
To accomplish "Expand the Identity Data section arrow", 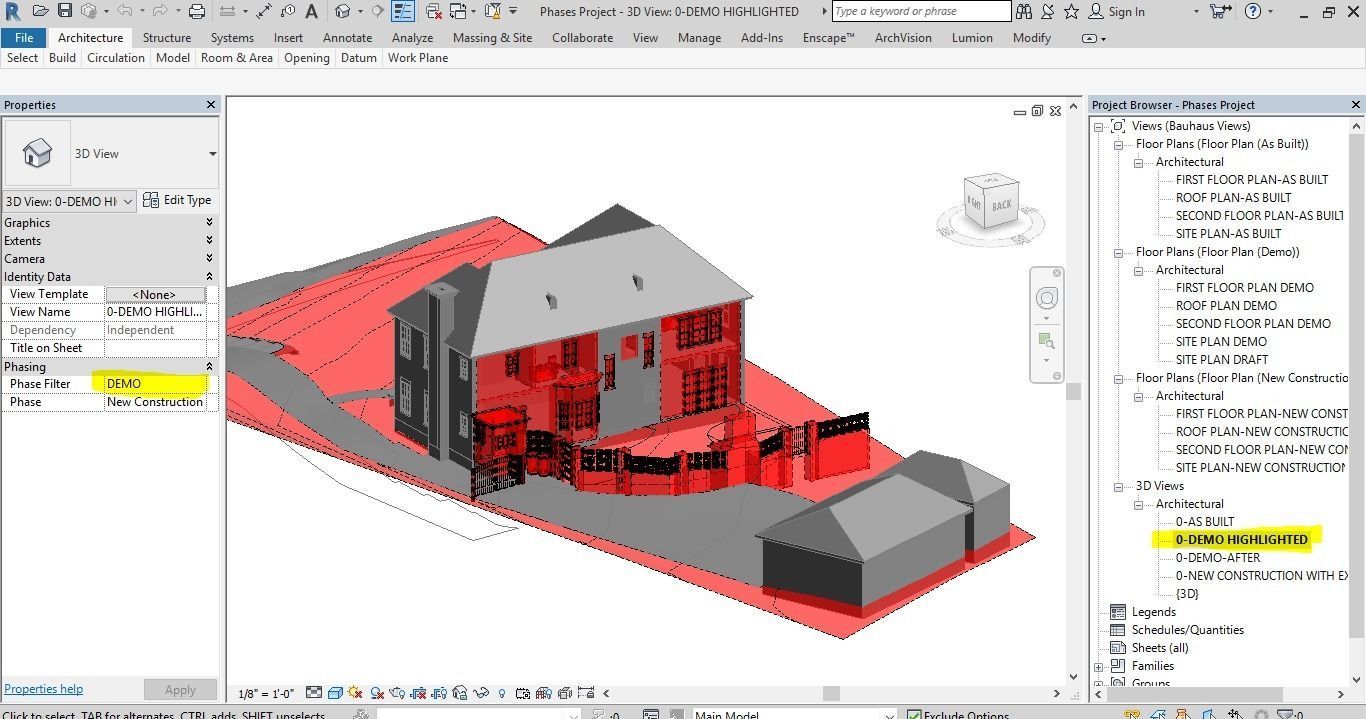I will tap(209, 276).
